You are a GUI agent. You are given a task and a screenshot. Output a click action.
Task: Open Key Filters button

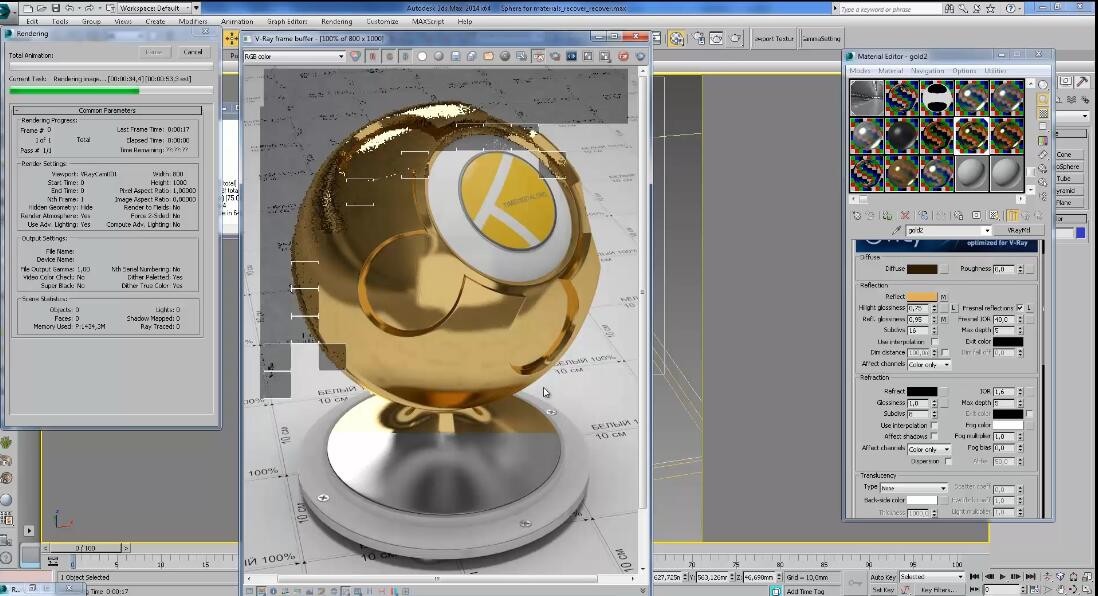(x=938, y=590)
